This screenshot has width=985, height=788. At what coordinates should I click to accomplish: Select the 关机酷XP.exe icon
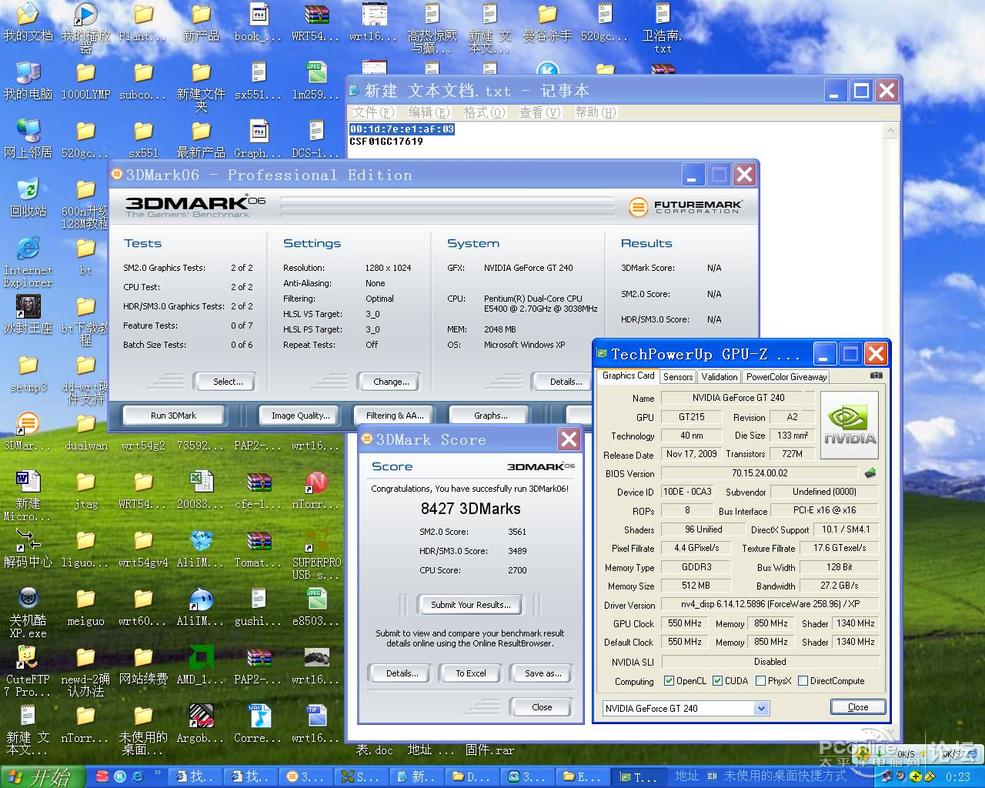pyautogui.click(x=27, y=613)
